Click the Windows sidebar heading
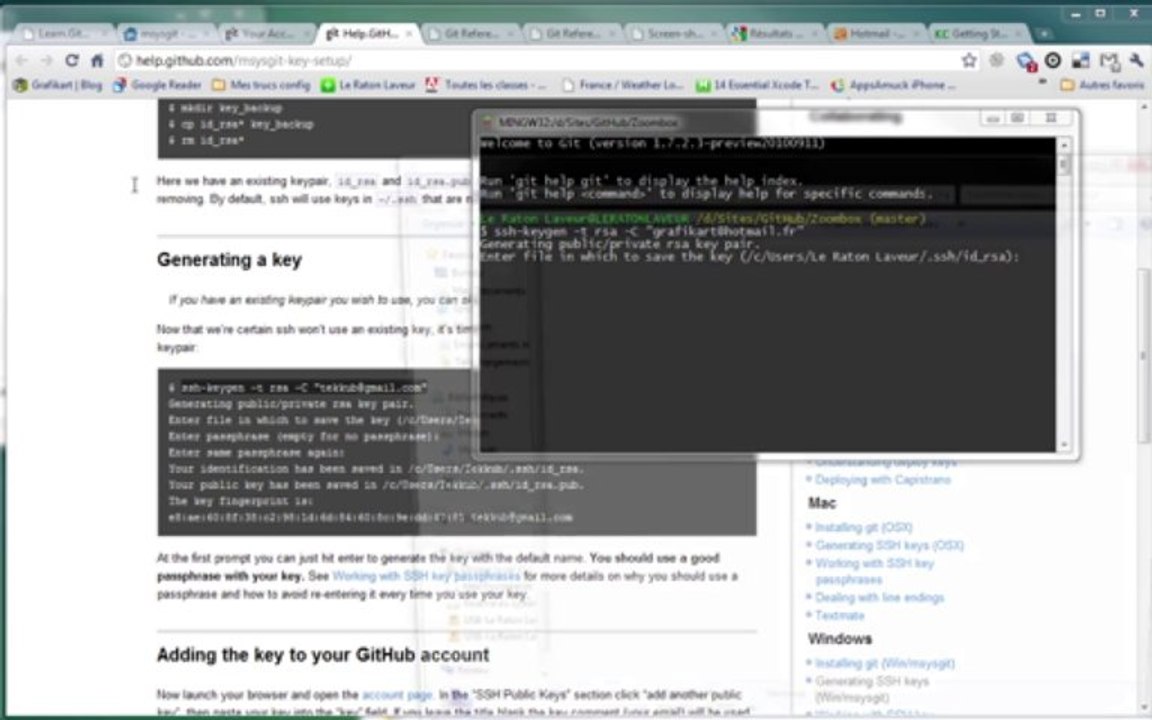1152x720 pixels. tap(840, 638)
